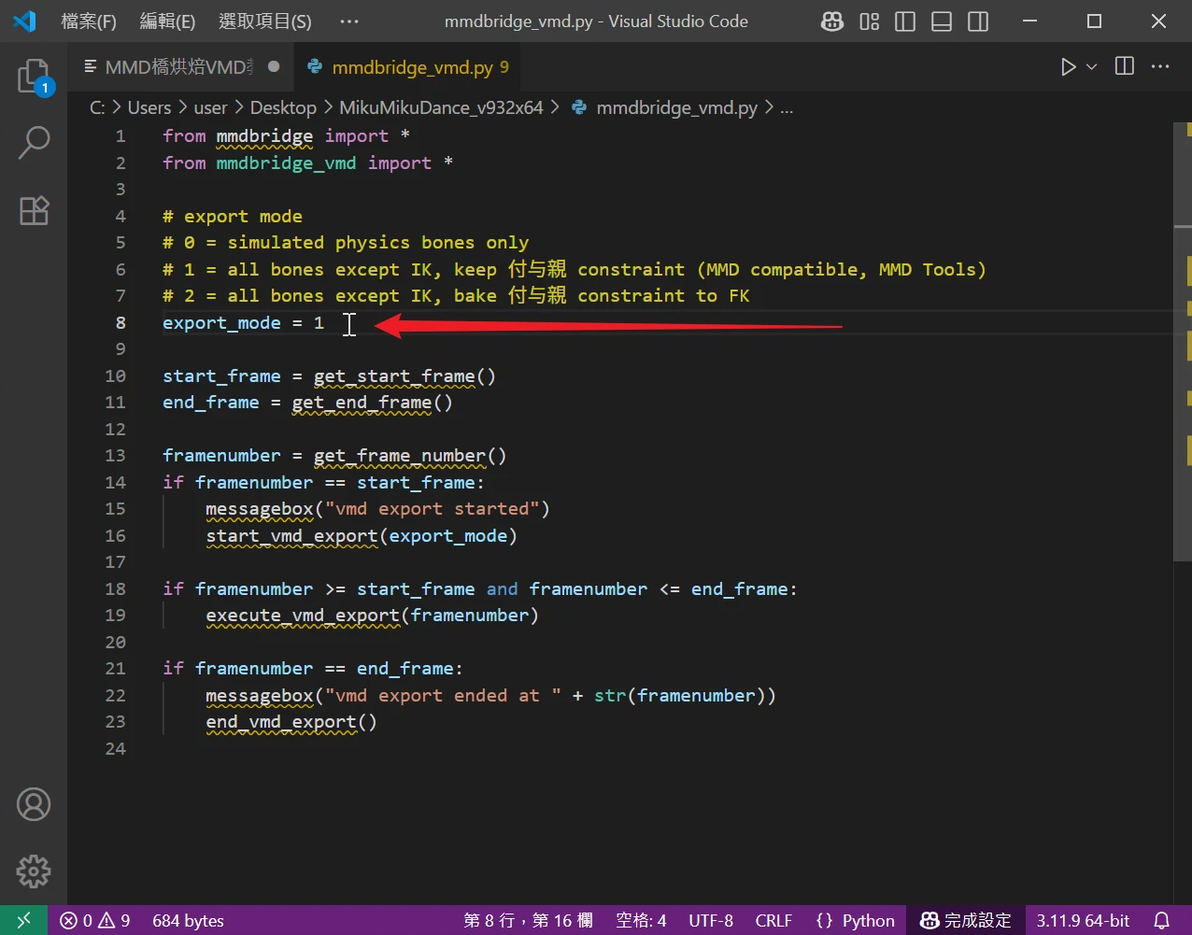Toggle the secondary side bar
Viewport: 1192px width, 935px height.
[x=978, y=21]
